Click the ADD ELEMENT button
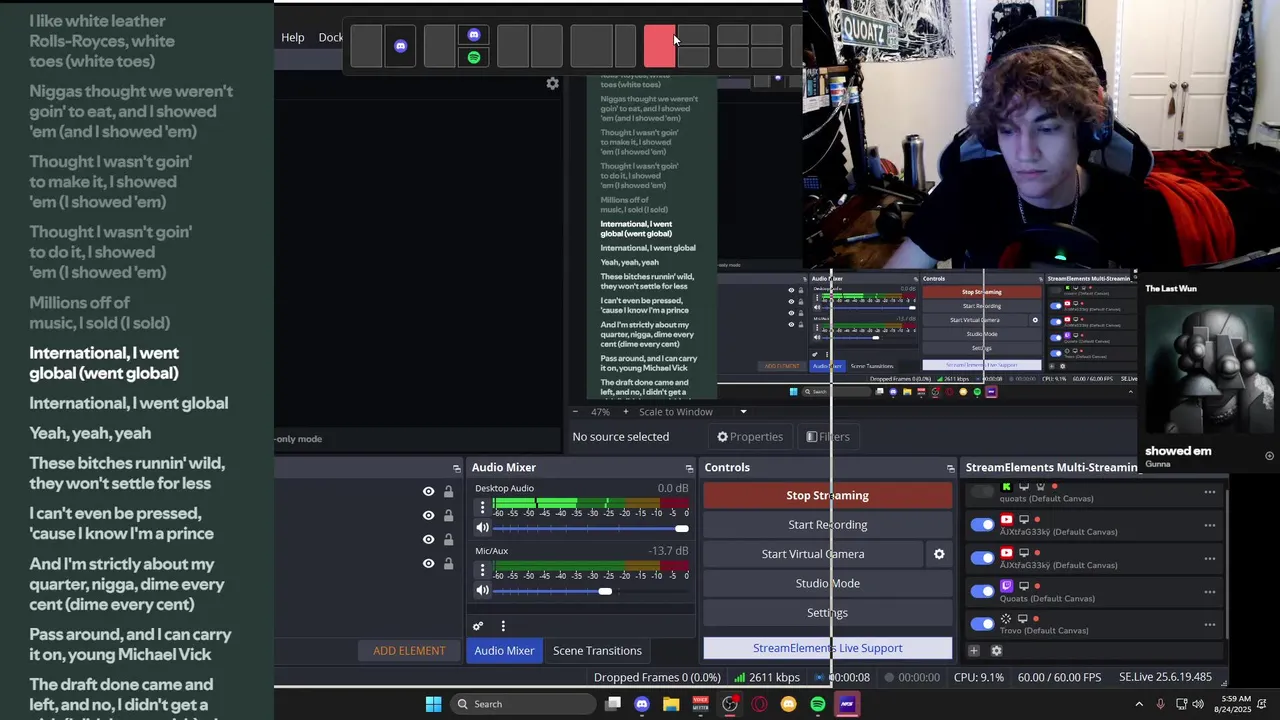 tap(409, 651)
